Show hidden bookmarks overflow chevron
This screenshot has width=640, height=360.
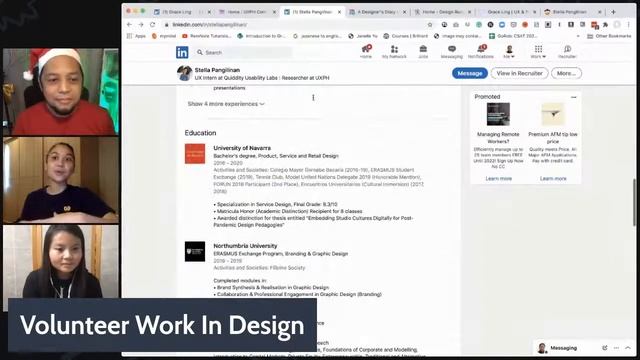click(578, 36)
